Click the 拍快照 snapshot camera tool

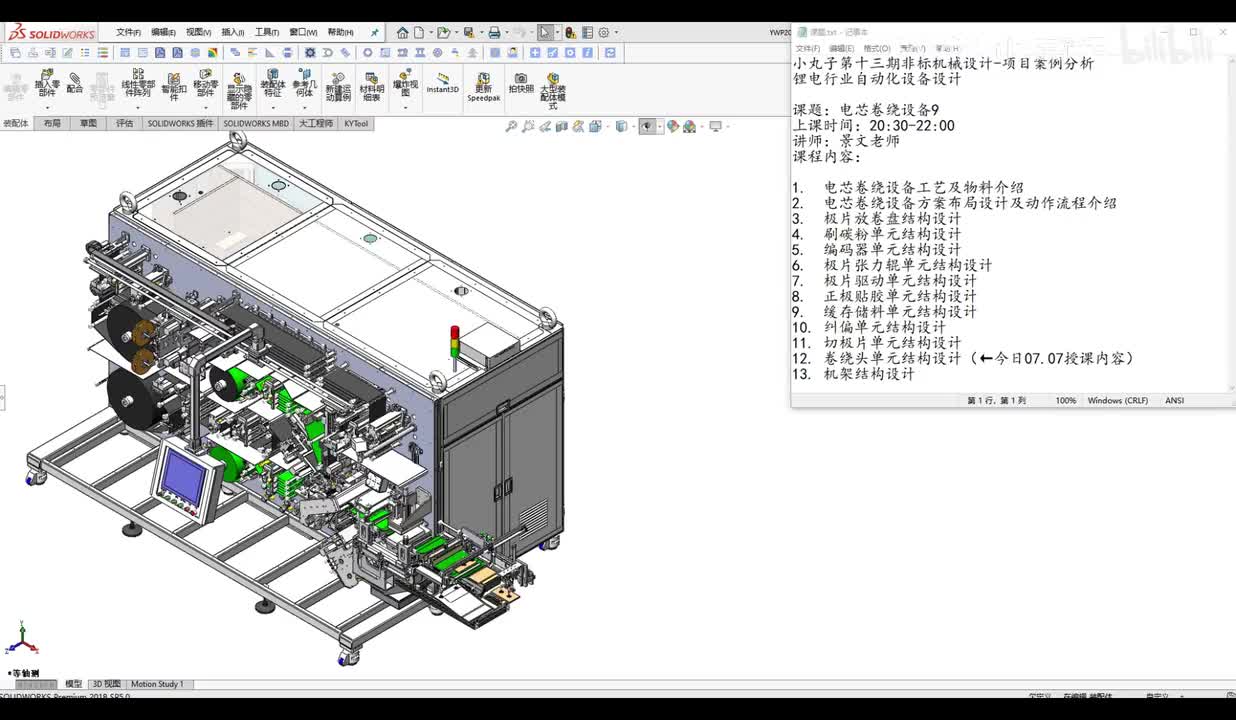pos(521,83)
